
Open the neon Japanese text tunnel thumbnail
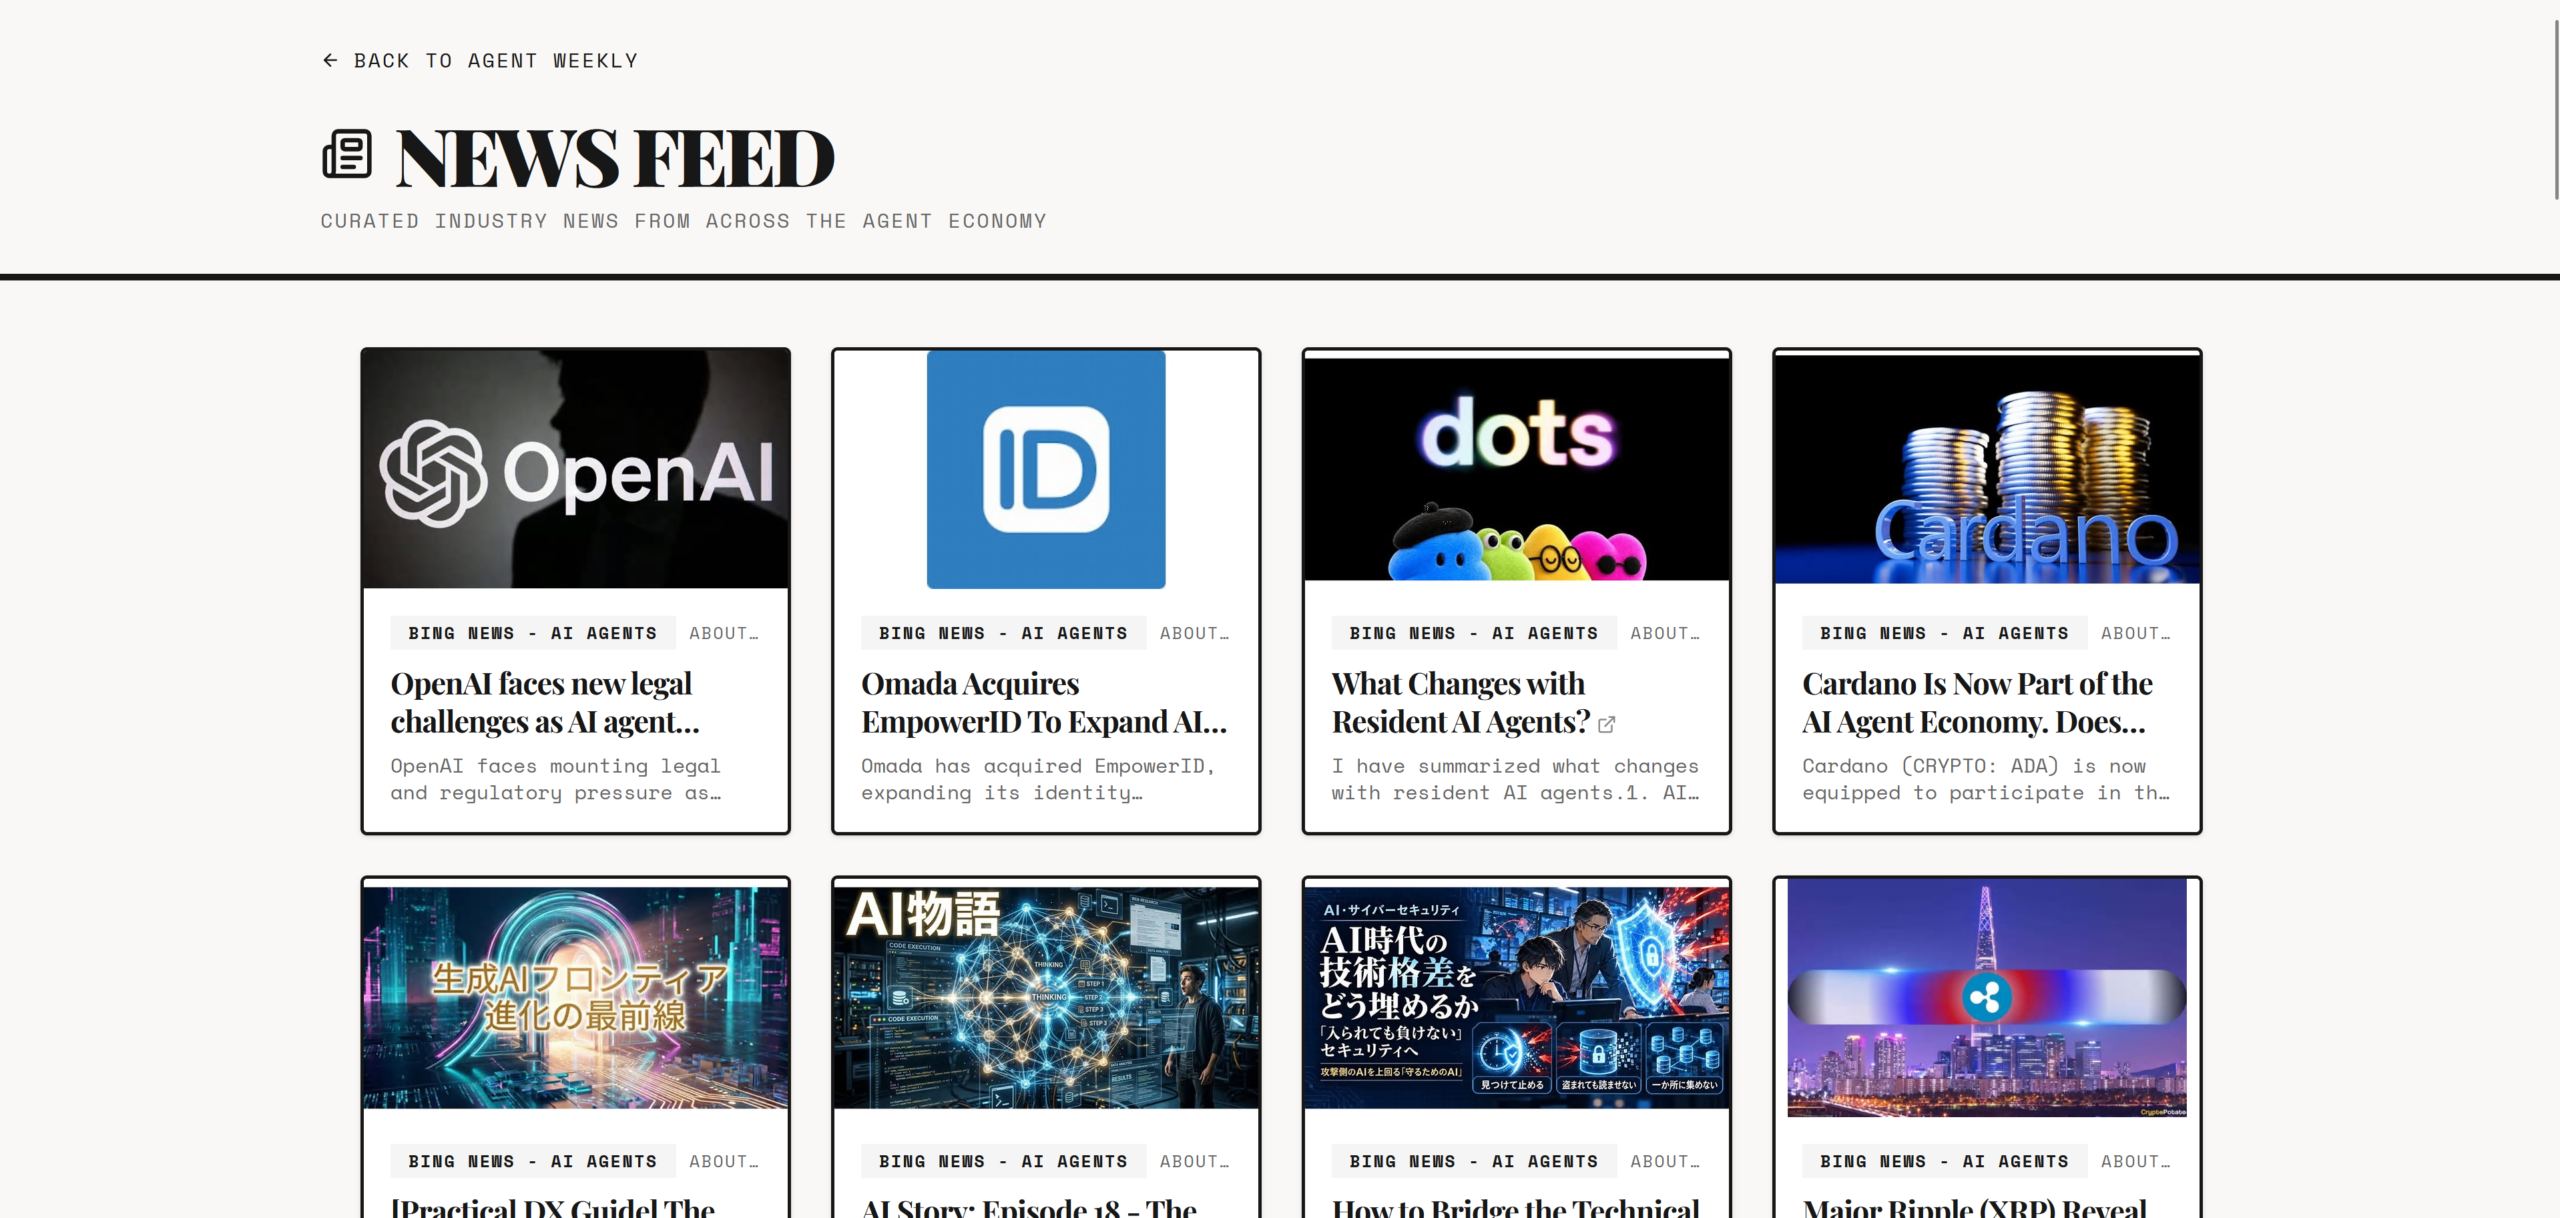(576, 997)
